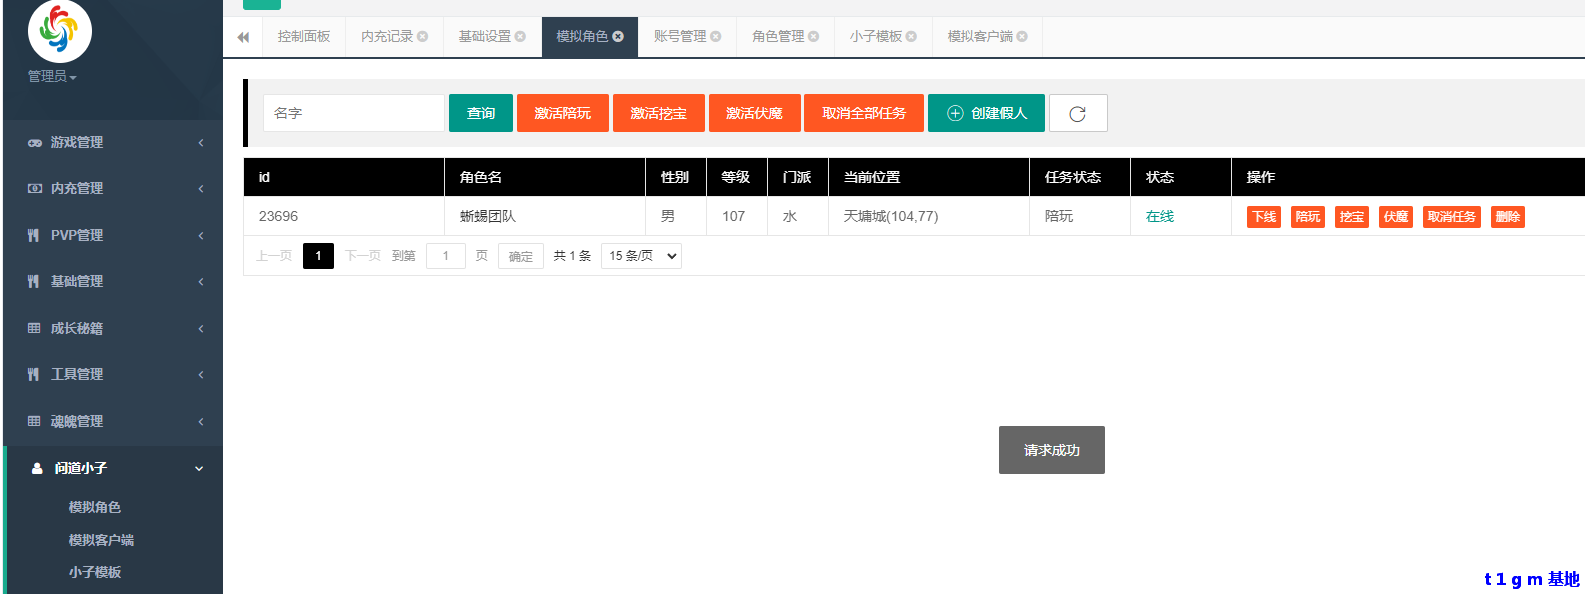This screenshot has height=594, width=1585.
Task: Collapse tabs with double-arrow icon
Action: click(x=243, y=37)
